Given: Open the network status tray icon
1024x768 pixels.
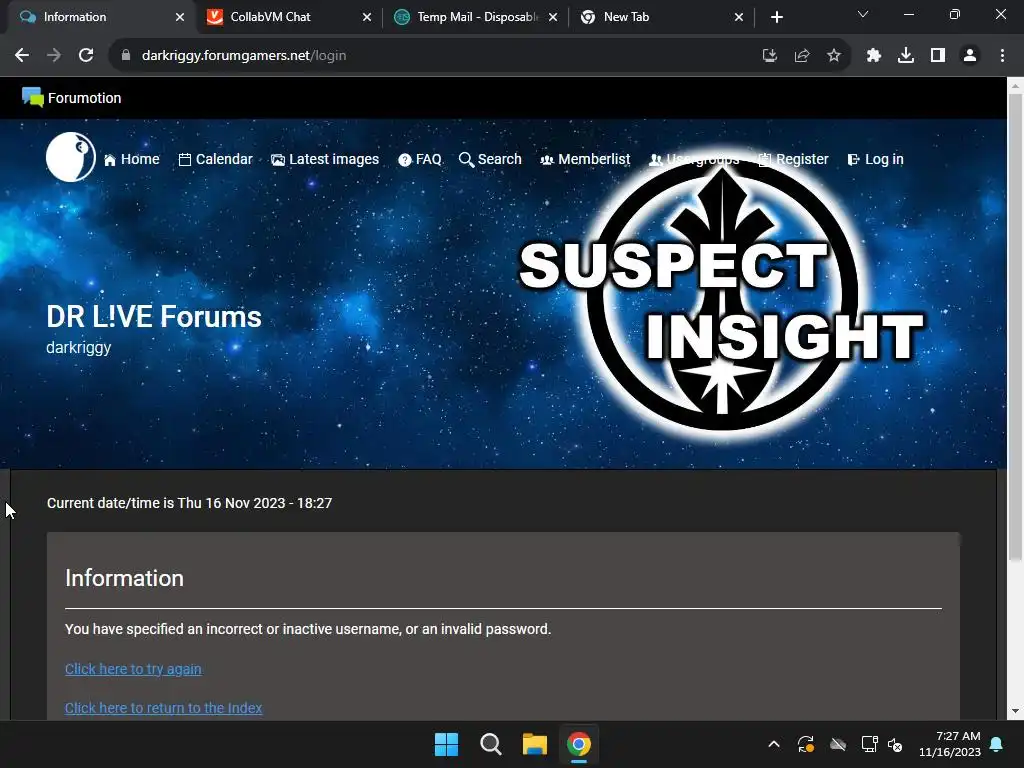Looking at the screenshot, I should 869,744.
